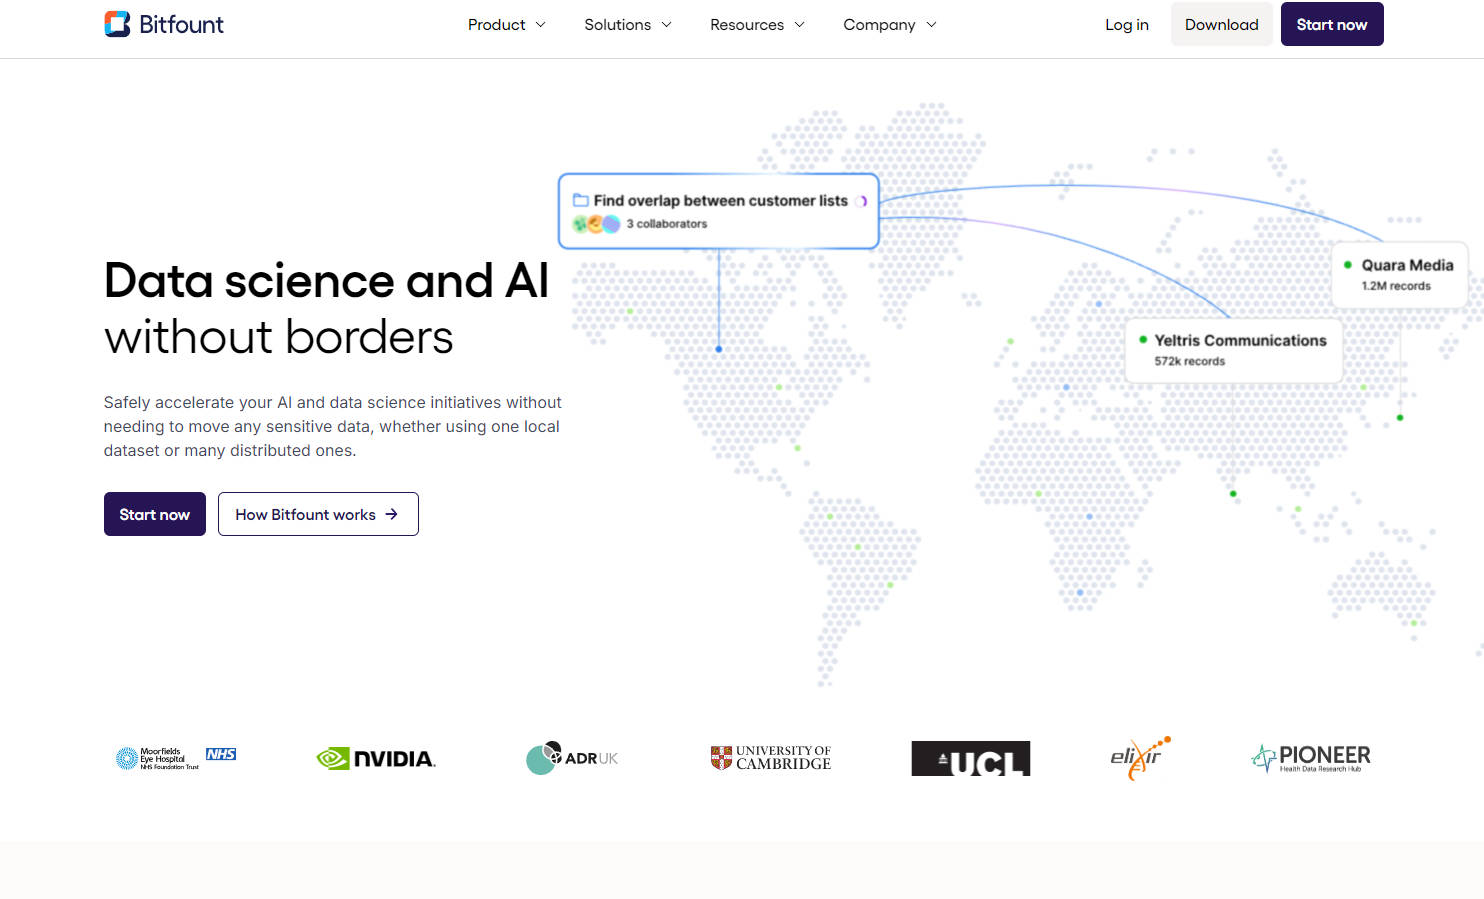The width and height of the screenshot is (1484, 899).
Task: Click the hero Start now button
Action: tap(154, 514)
